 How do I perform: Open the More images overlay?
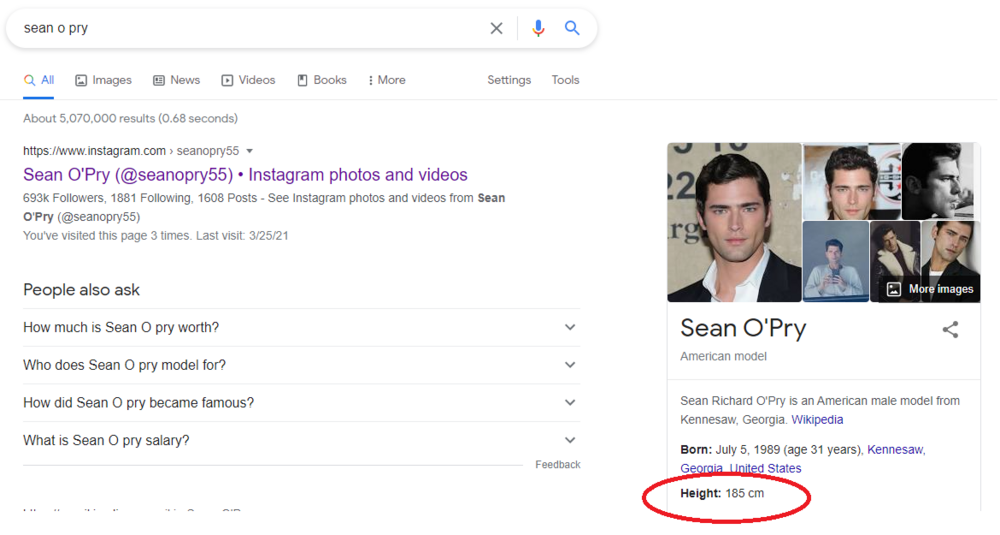(x=930, y=289)
